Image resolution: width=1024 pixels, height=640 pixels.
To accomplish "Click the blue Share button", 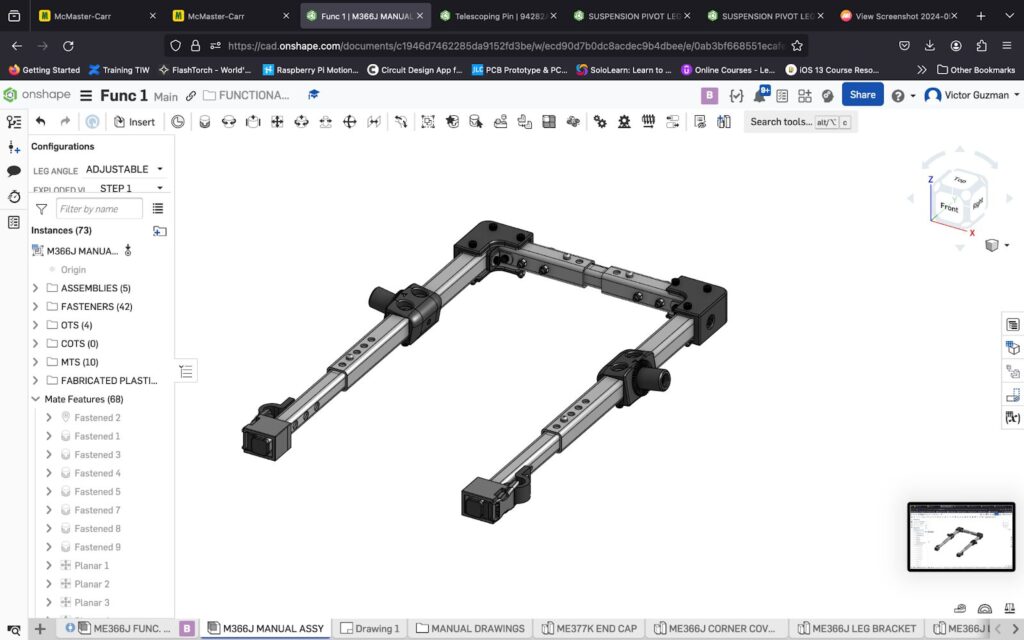I will point(862,95).
